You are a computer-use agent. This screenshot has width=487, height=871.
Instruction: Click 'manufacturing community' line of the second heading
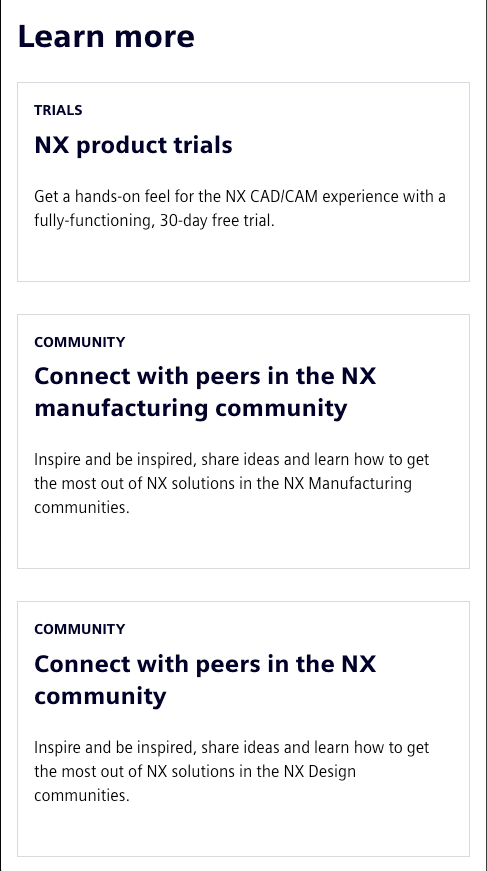click(x=190, y=408)
